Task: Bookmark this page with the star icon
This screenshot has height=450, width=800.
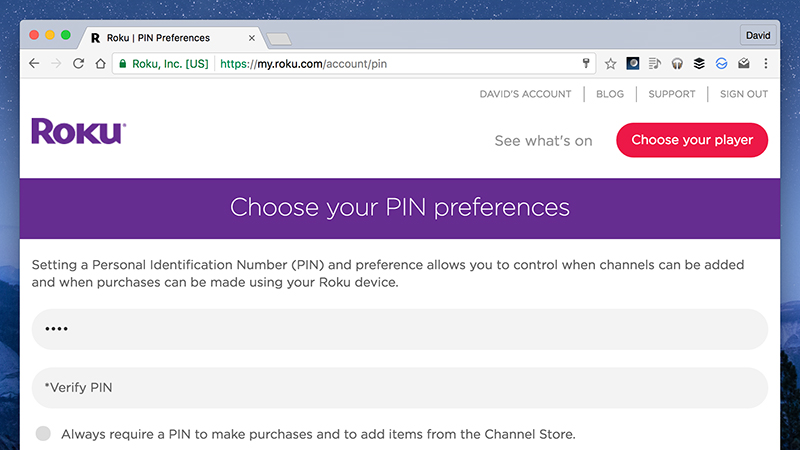Action: (610, 64)
